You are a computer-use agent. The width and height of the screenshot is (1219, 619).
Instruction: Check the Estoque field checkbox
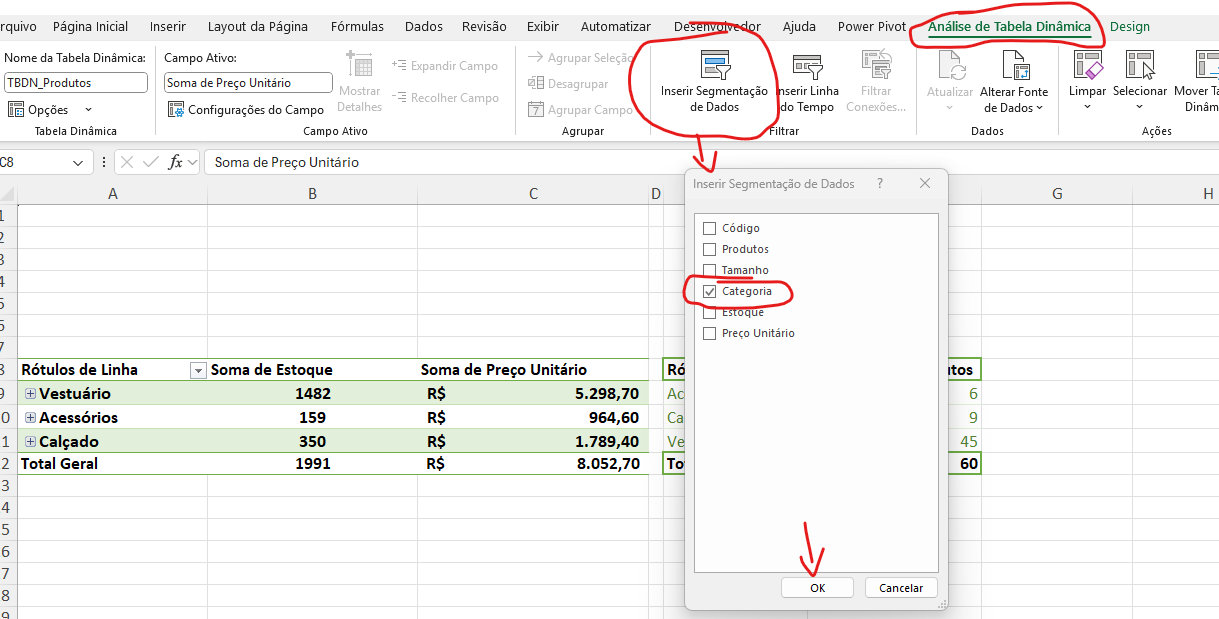[710, 312]
